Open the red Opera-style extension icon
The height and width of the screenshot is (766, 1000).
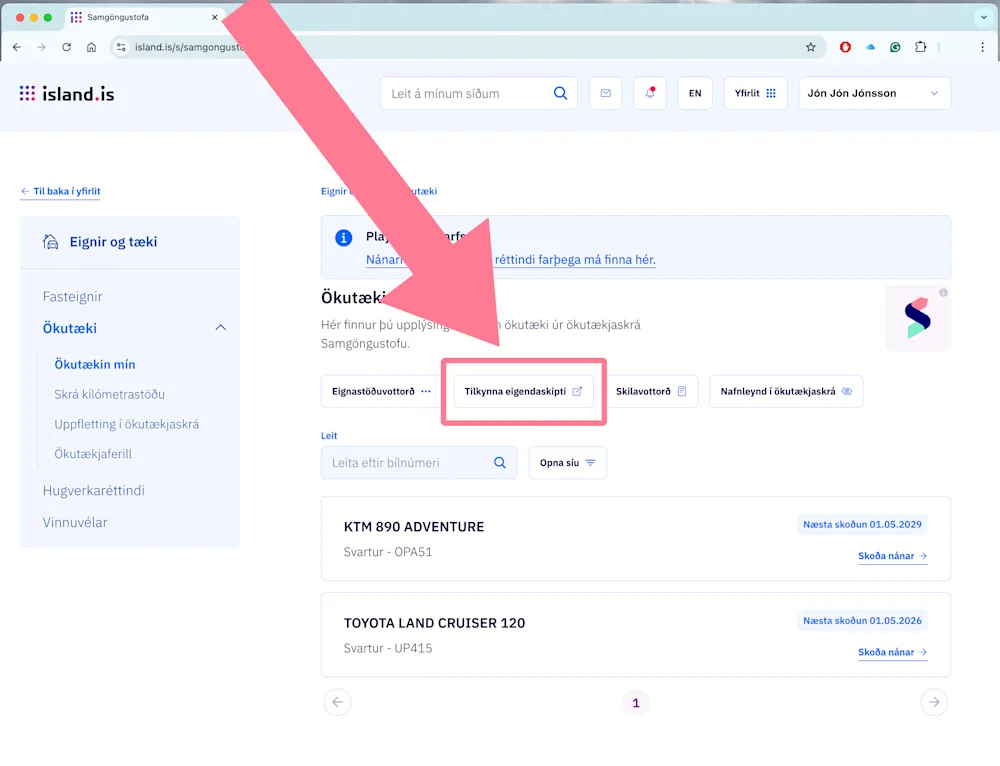click(x=845, y=47)
